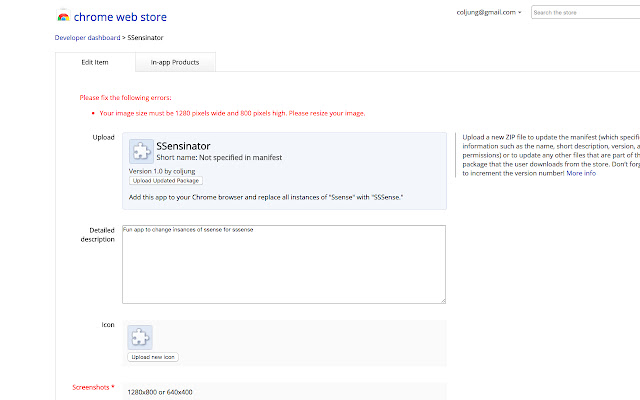This screenshot has height=400, width=640.
Task: Click the '1280x800 or 640x400' screenshots text
Action: pyautogui.click(x=160, y=392)
